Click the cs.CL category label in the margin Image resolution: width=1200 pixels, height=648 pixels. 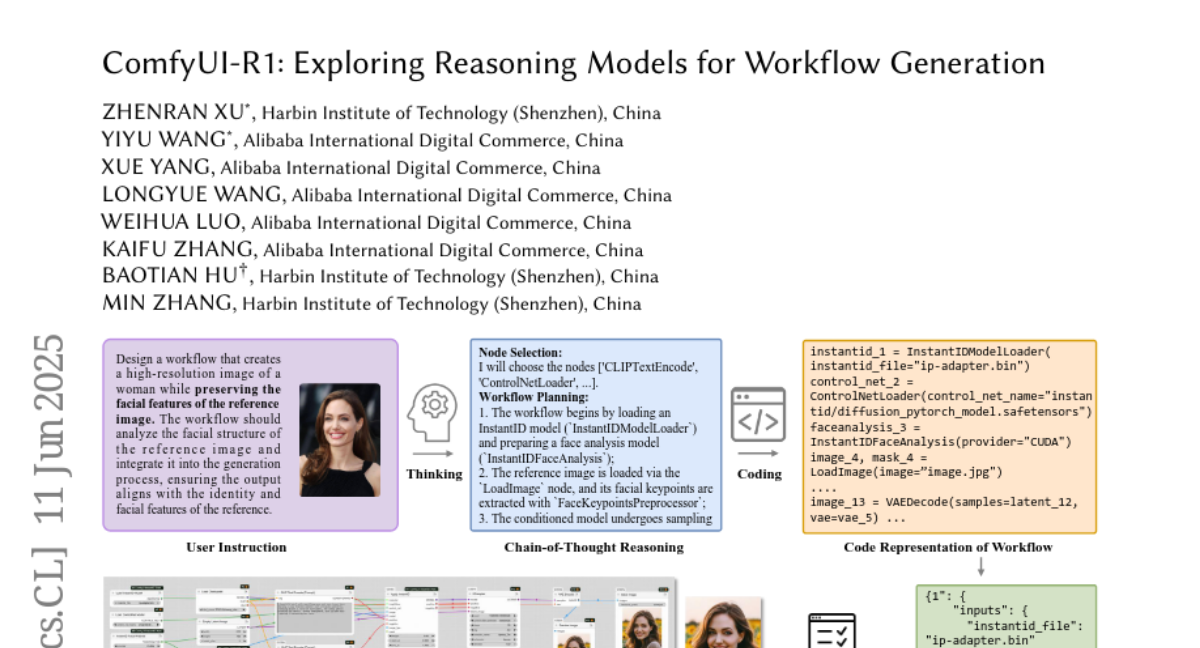[49, 598]
